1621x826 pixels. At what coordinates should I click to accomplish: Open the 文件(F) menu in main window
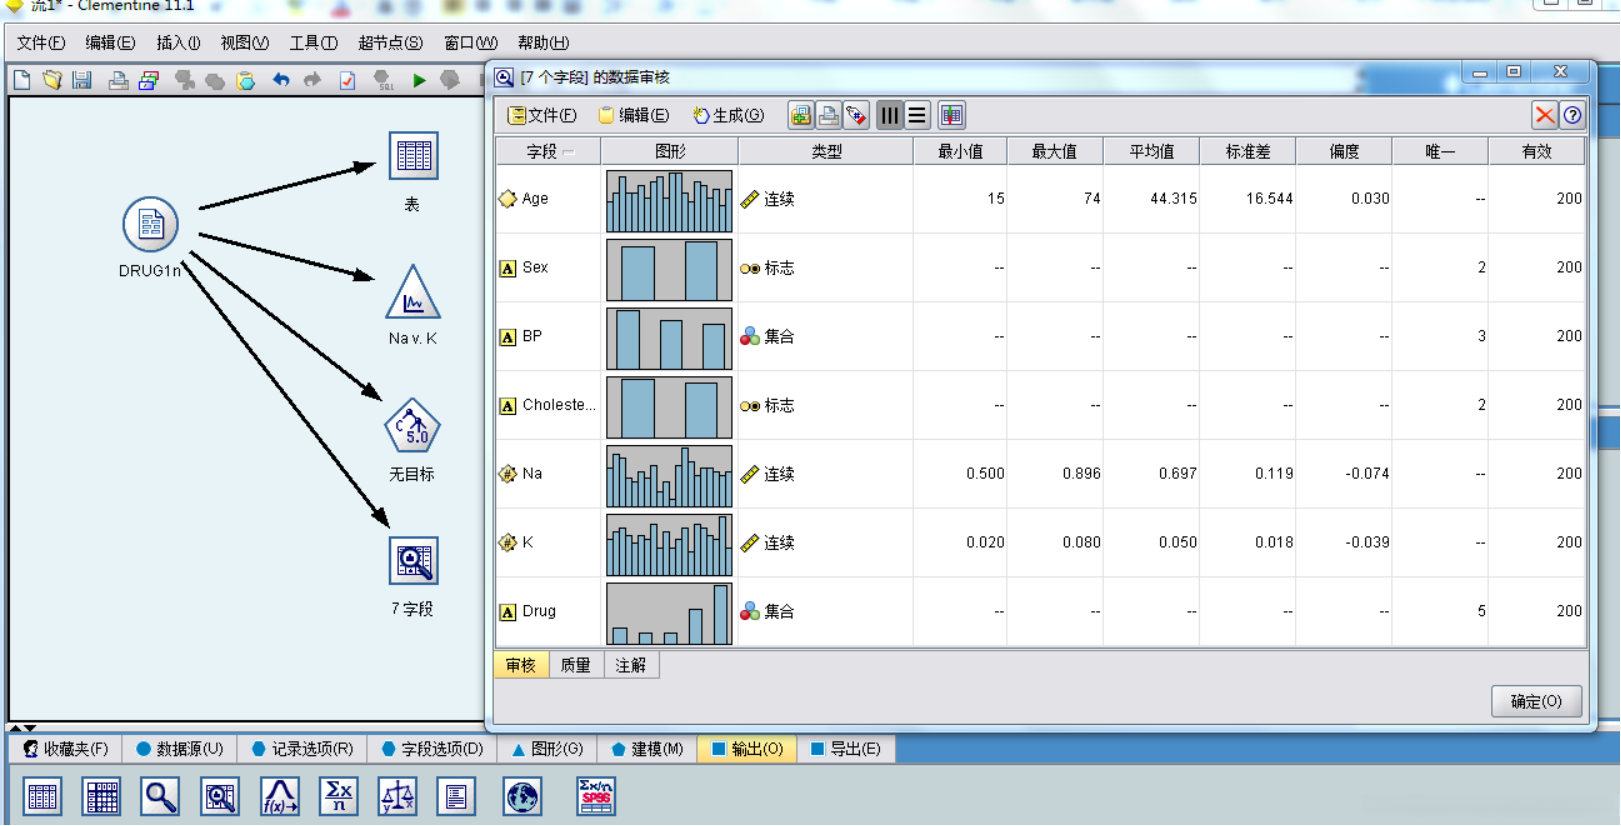tap(41, 43)
